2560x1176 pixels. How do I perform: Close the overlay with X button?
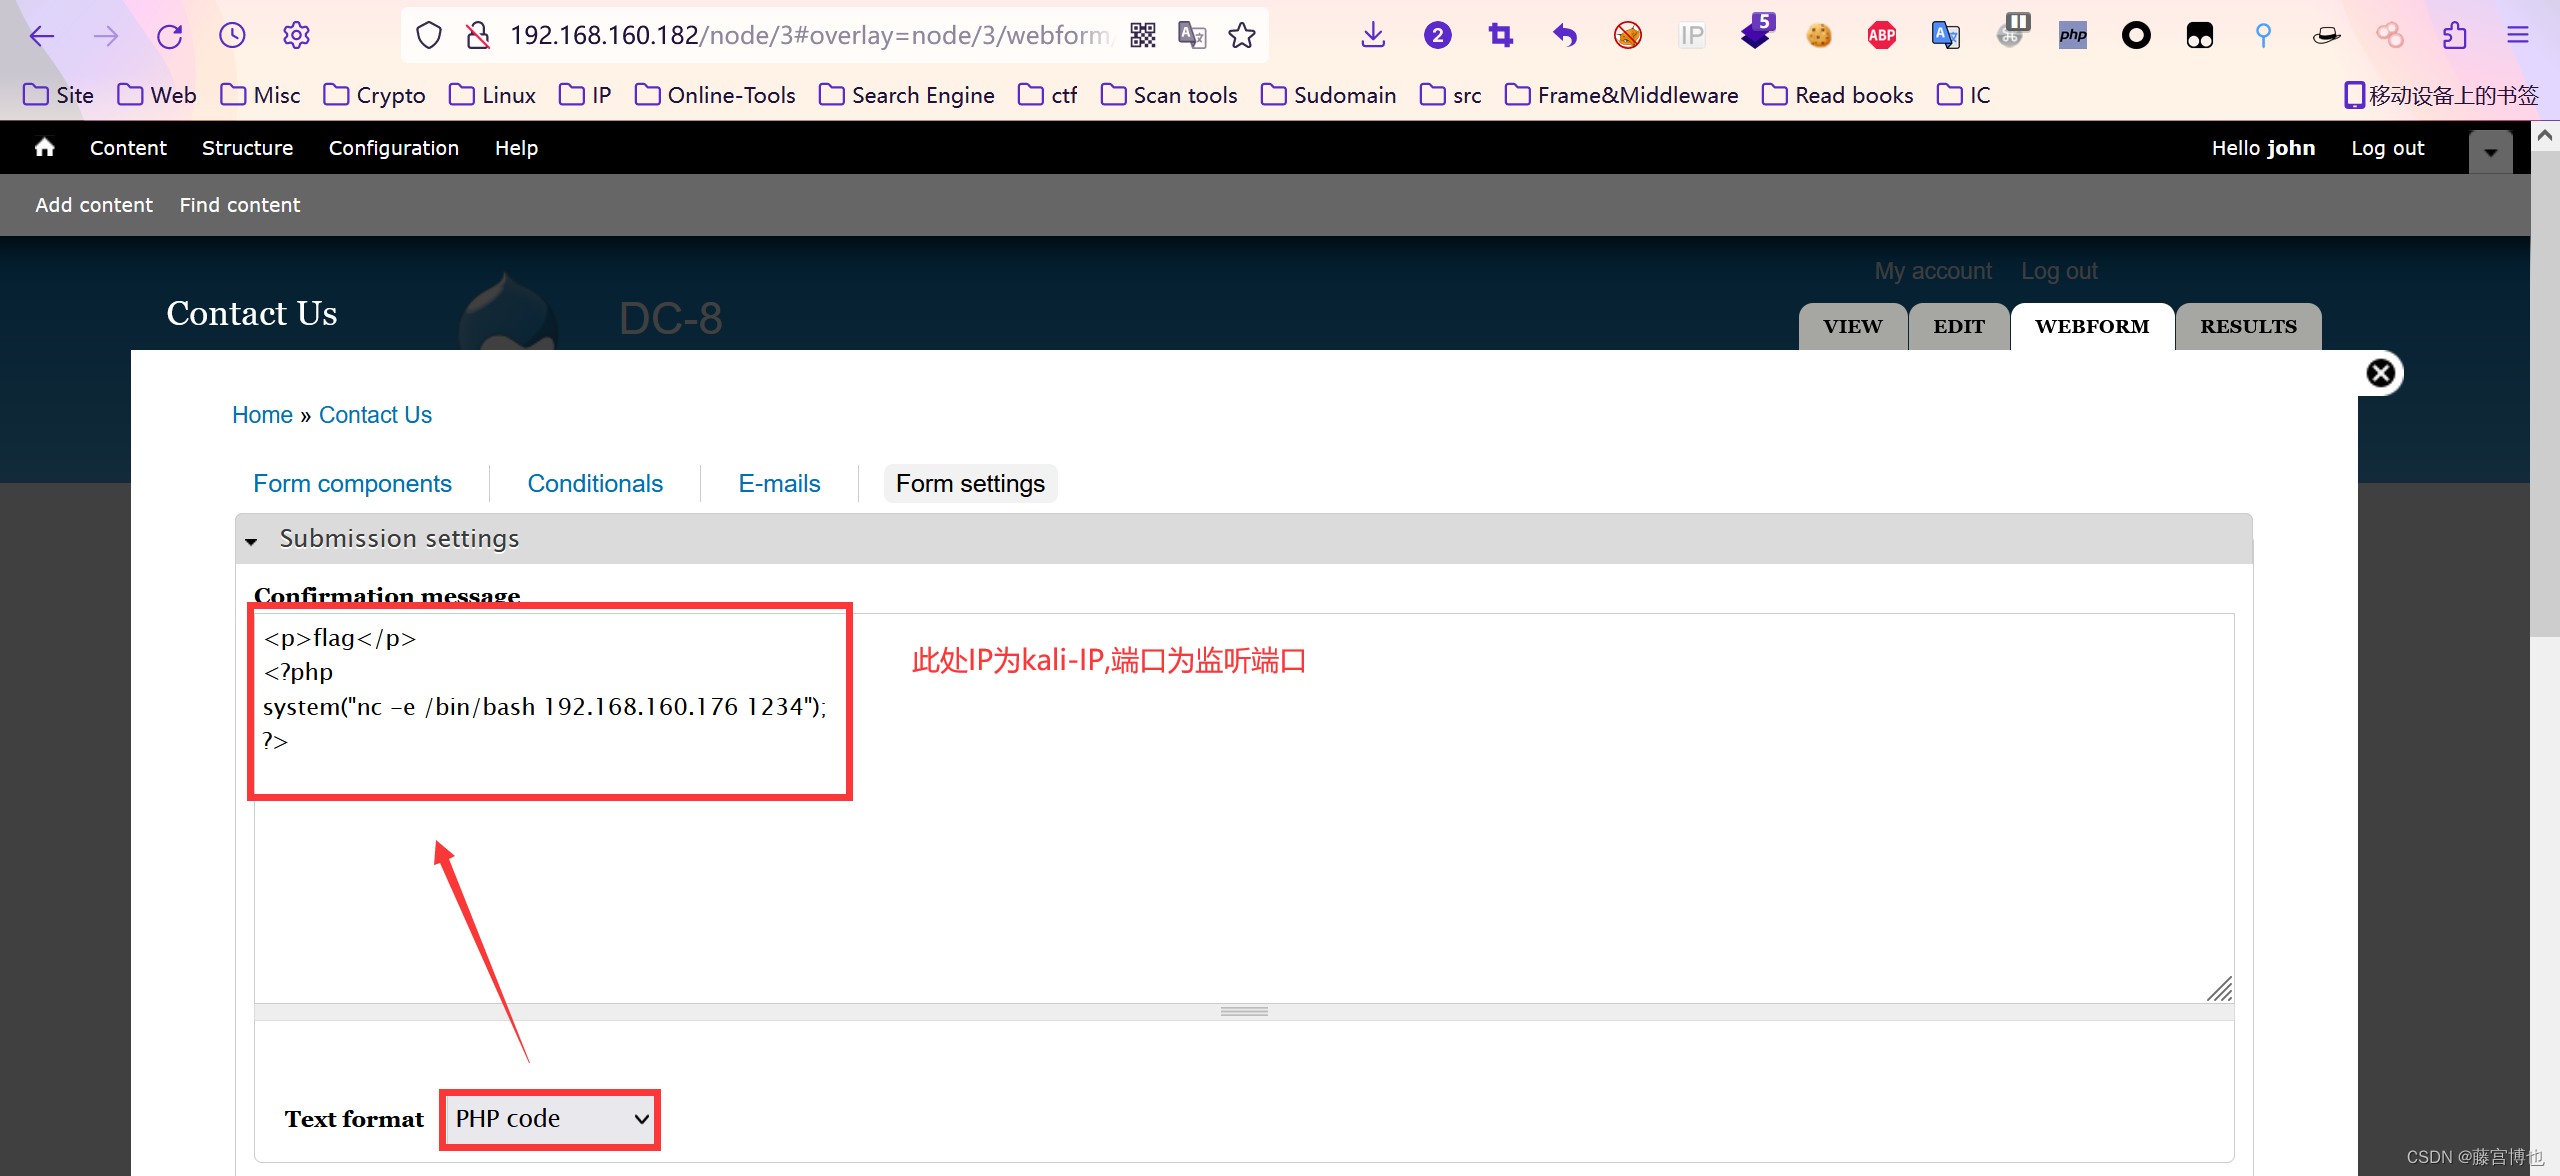[2381, 373]
